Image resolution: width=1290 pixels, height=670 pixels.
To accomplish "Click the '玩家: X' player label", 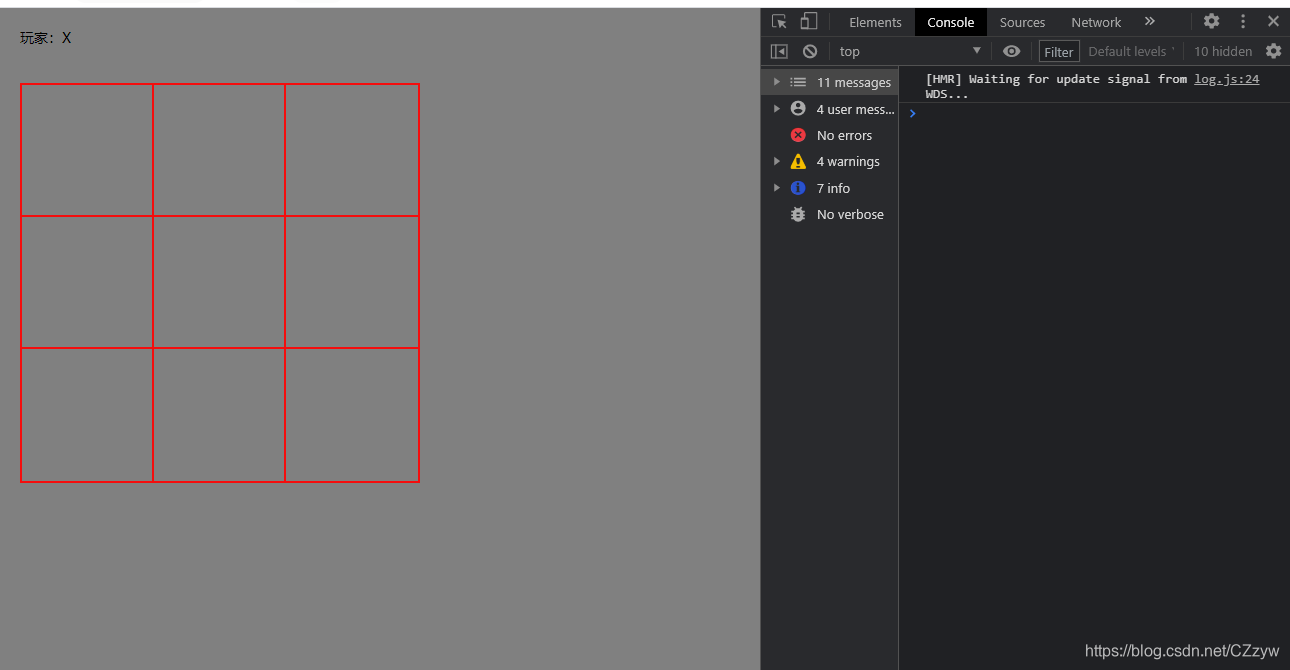I will tap(46, 38).
